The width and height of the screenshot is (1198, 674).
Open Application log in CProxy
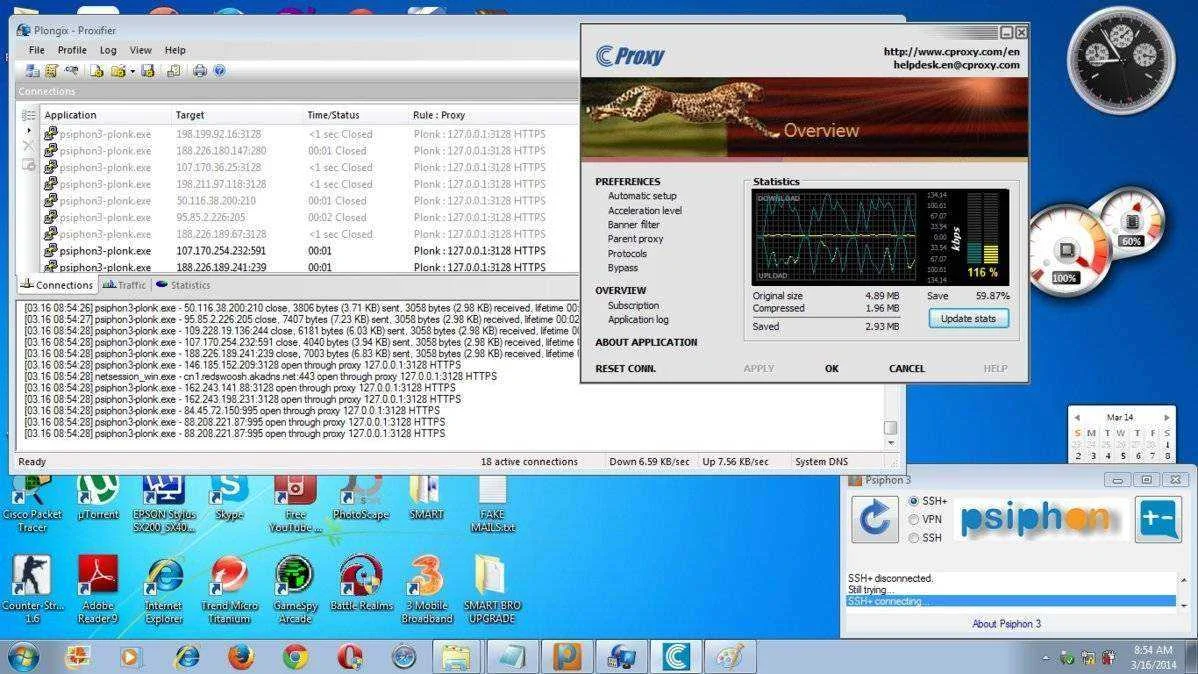[637, 319]
